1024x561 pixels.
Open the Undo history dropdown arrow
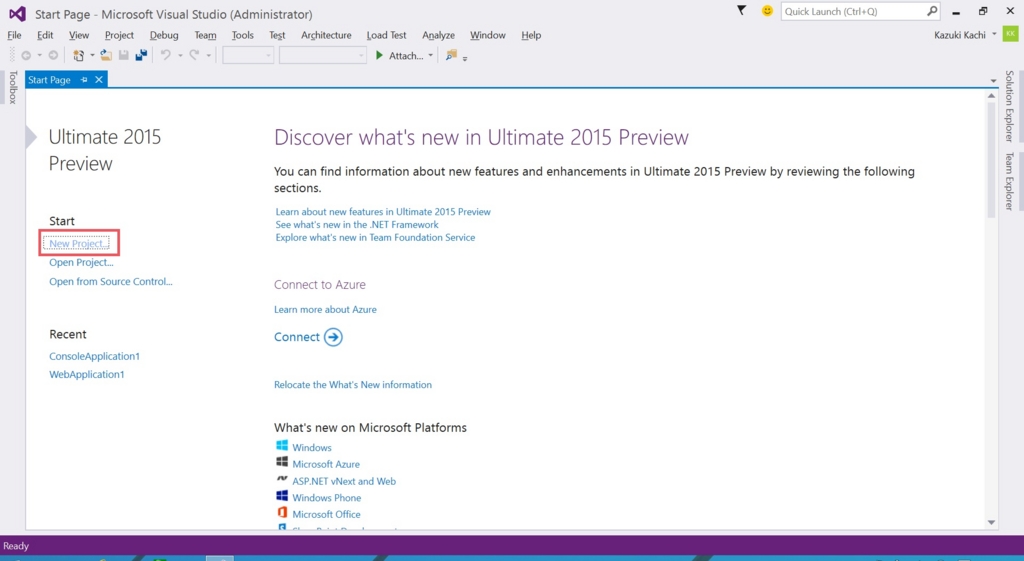click(x=180, y=56)
